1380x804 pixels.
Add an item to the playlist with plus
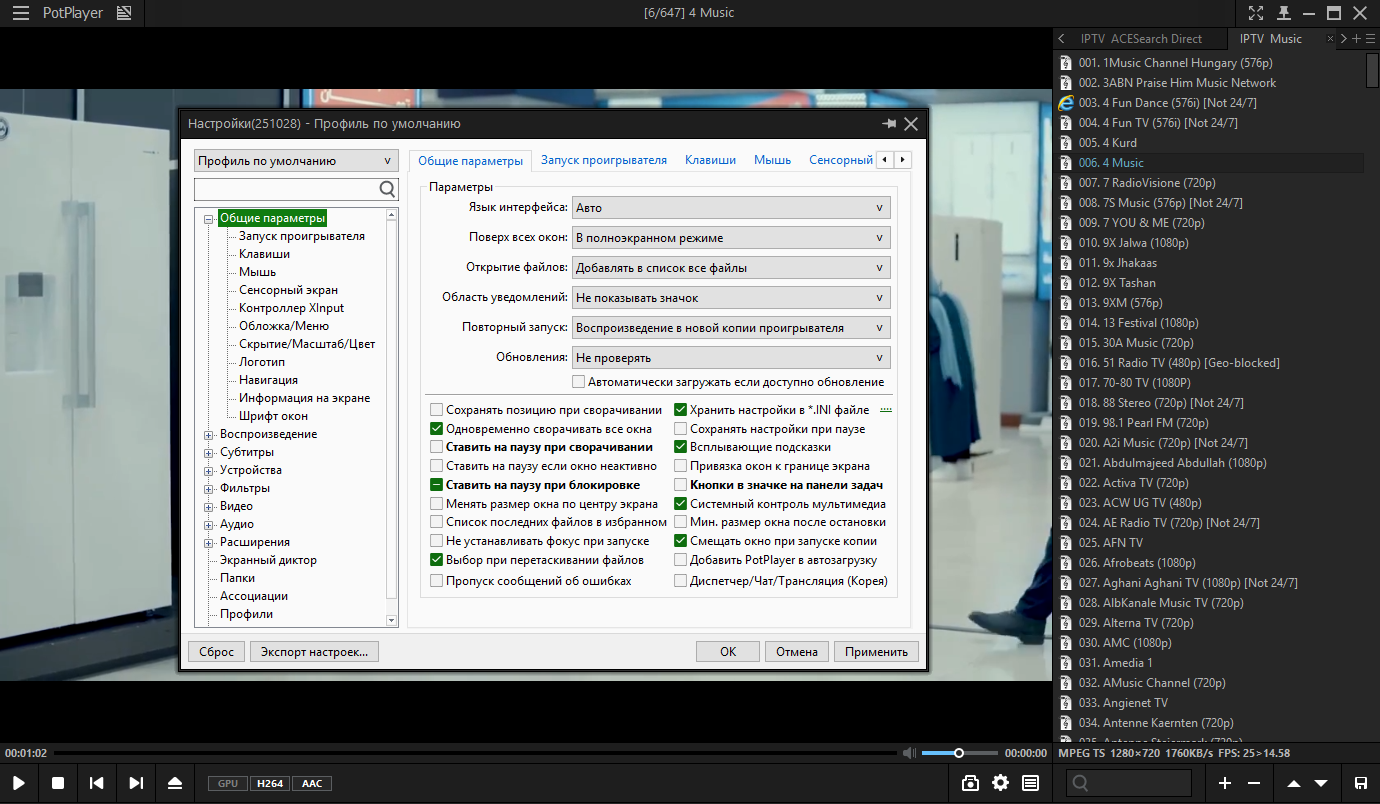click(x=1225, y=783)
